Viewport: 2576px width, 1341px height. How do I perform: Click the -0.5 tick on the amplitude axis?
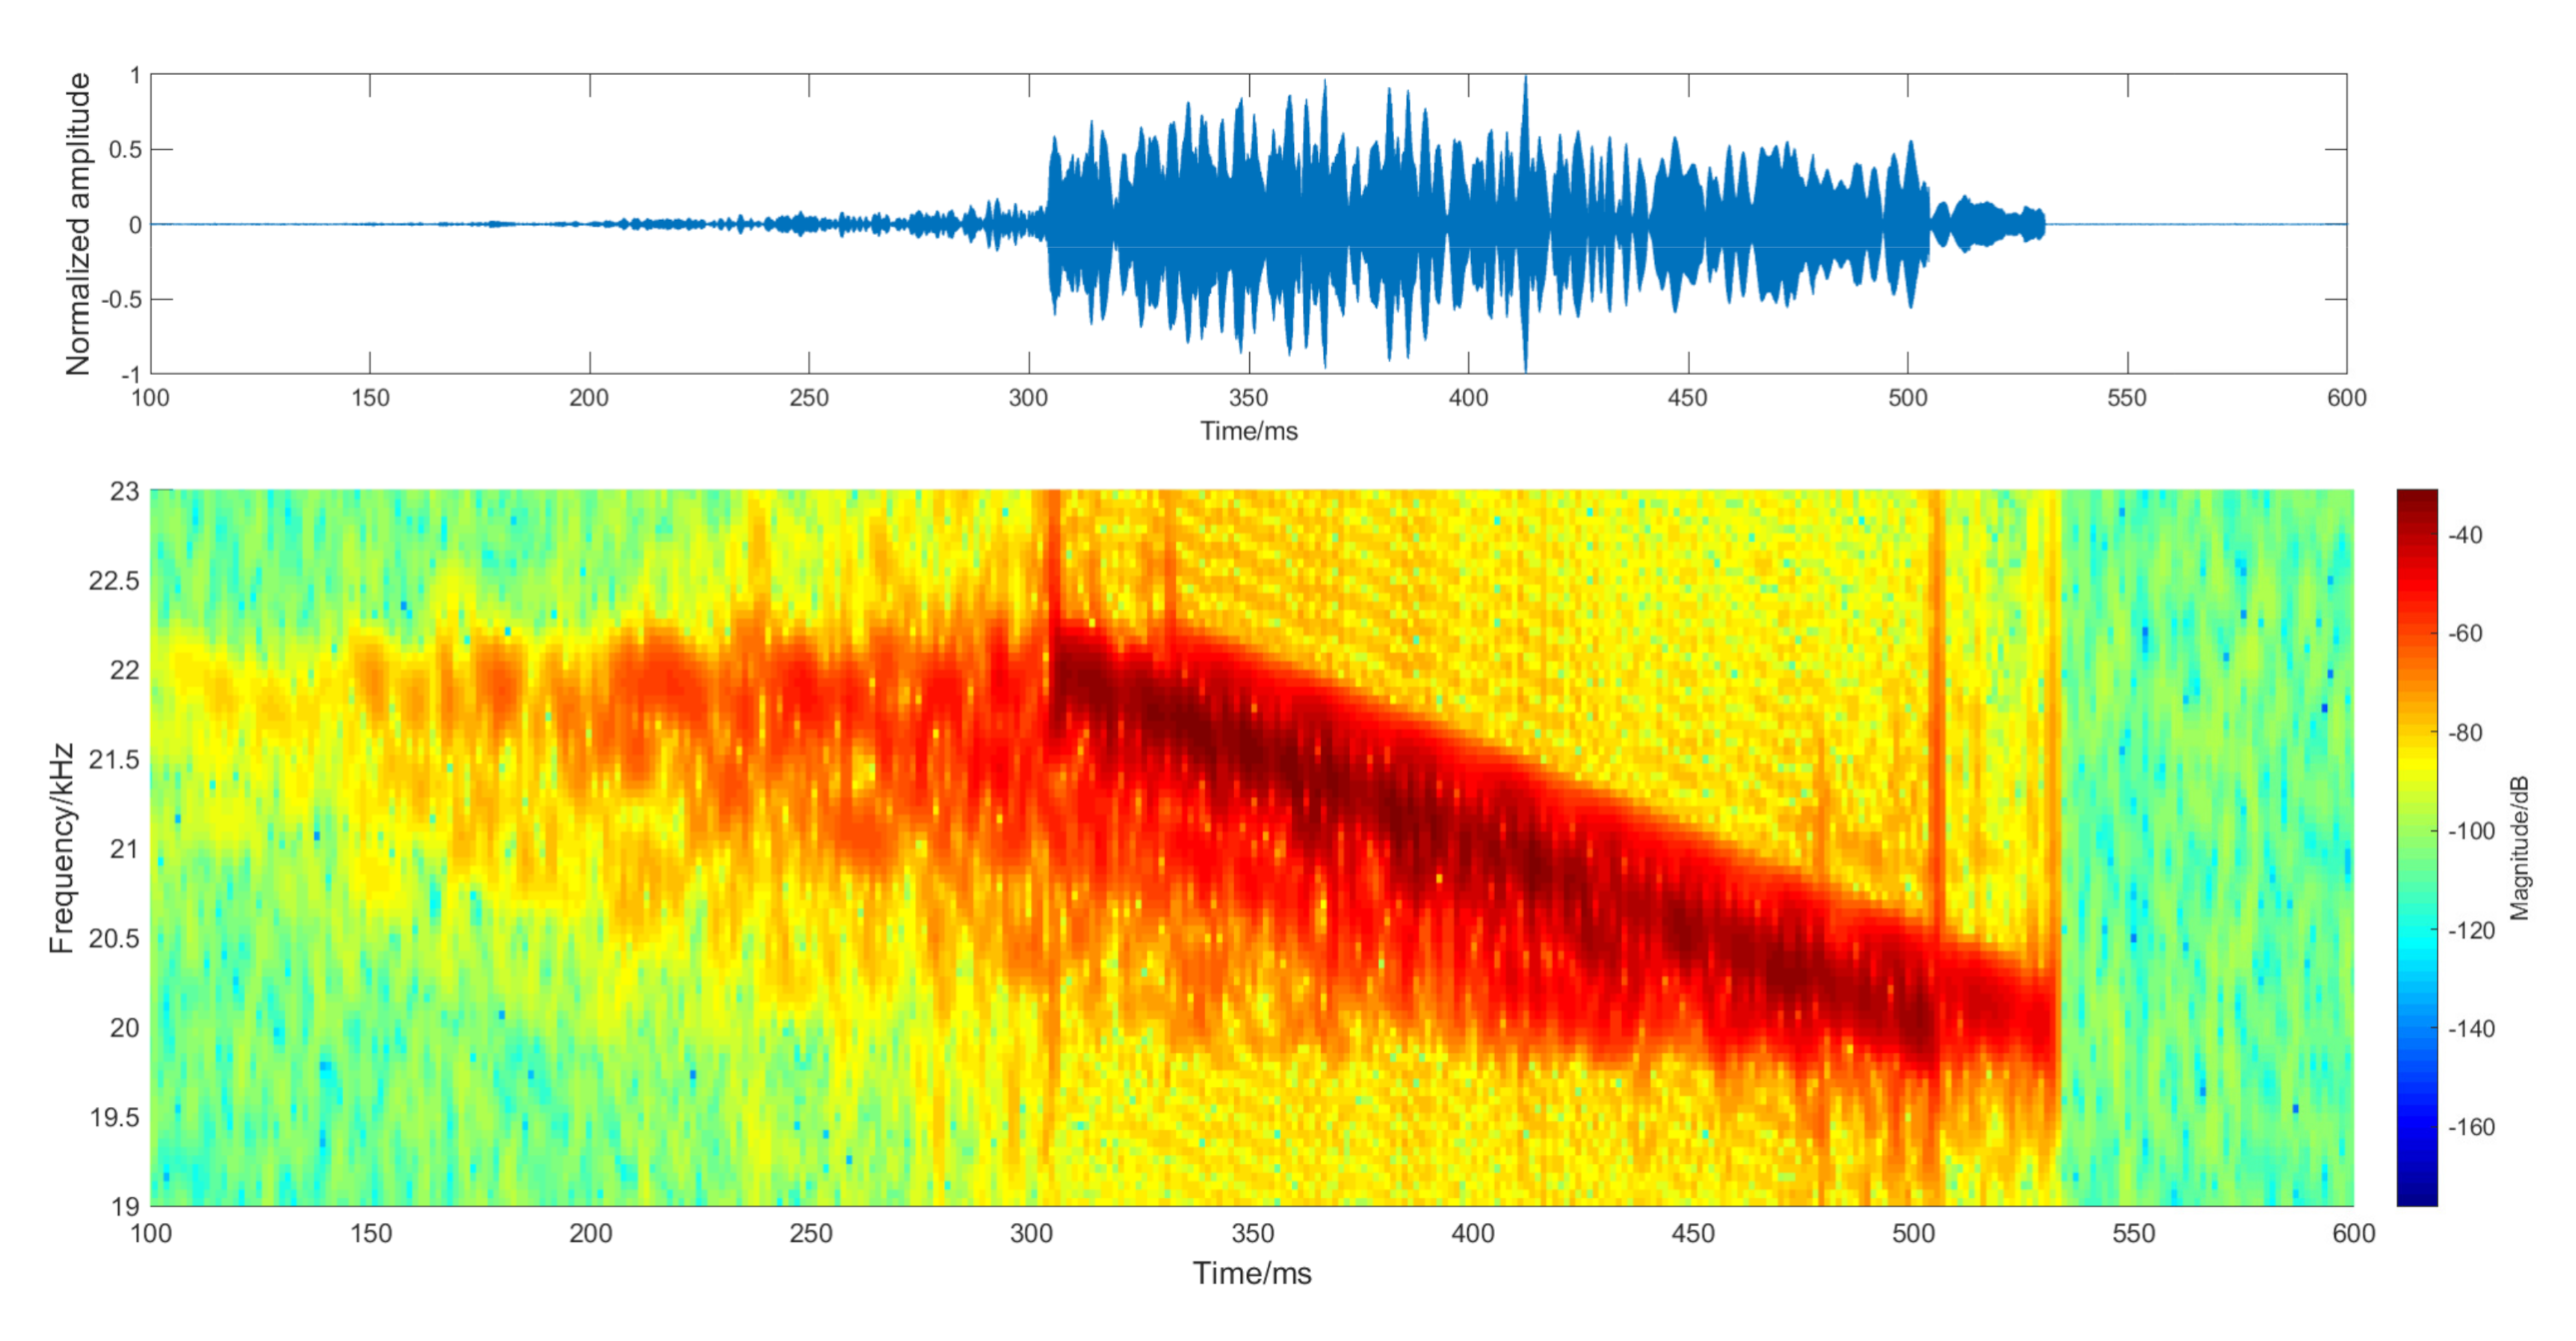[120, 299]
